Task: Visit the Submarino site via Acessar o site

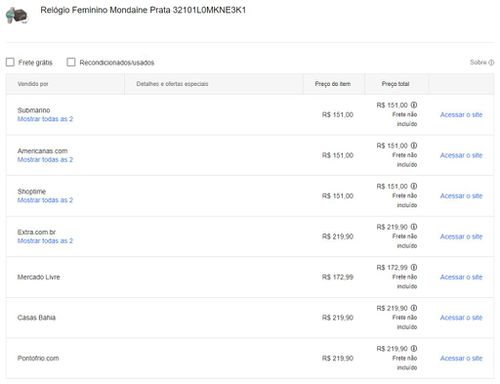Action: tap(461, 115)
